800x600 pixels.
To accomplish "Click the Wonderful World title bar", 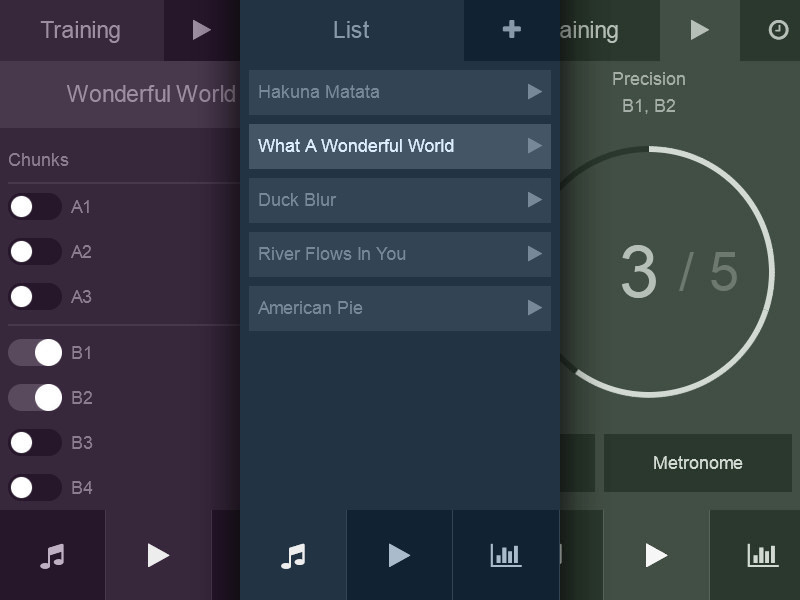I will coord(120,94).
